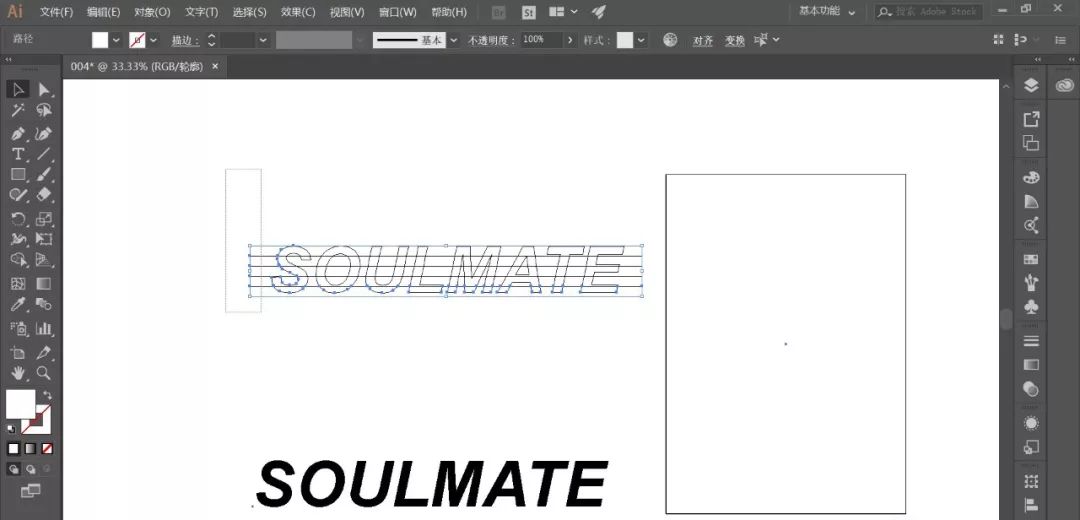Open the 窗口(W) menu
Screen dimensions: 1080x520
(397, 12)
